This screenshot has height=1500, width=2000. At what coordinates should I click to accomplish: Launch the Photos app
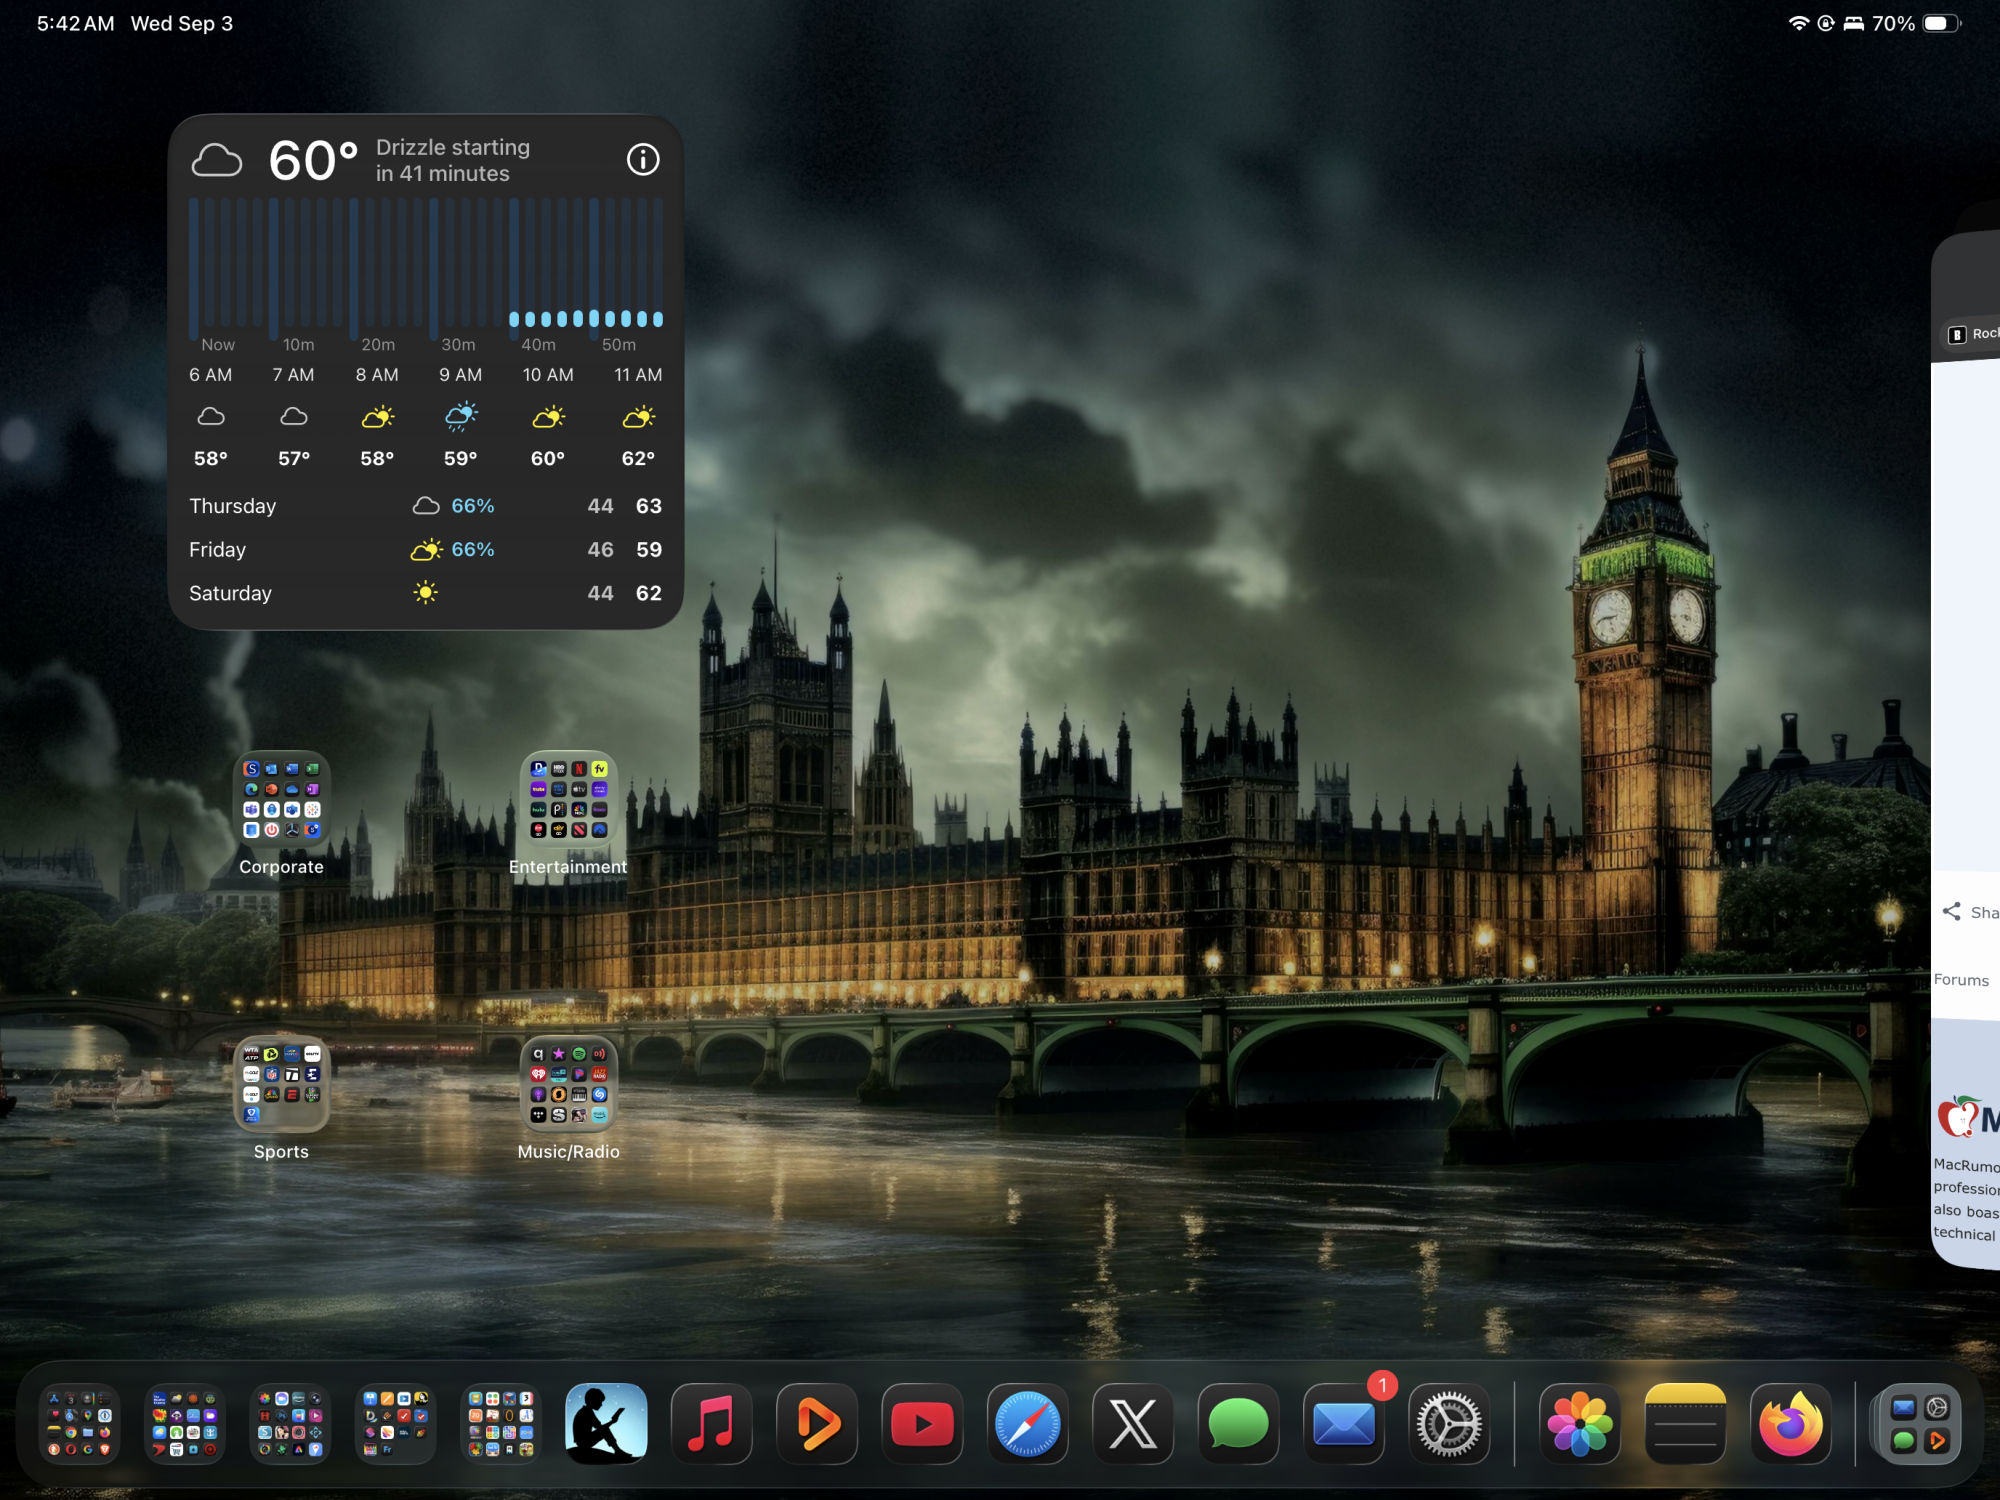point(1580,1424)
